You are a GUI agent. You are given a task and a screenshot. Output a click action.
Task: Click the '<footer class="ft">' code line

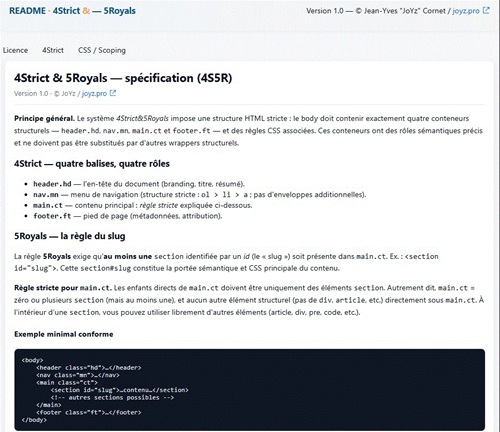pos(89,412)
